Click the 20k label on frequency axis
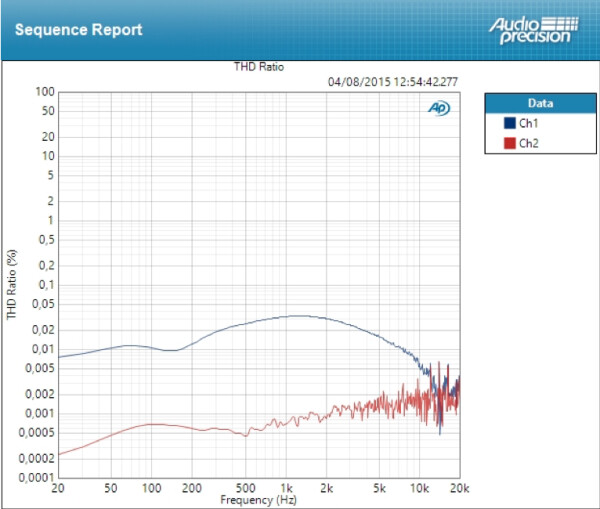The image size is (600, 509). point(458,488)
